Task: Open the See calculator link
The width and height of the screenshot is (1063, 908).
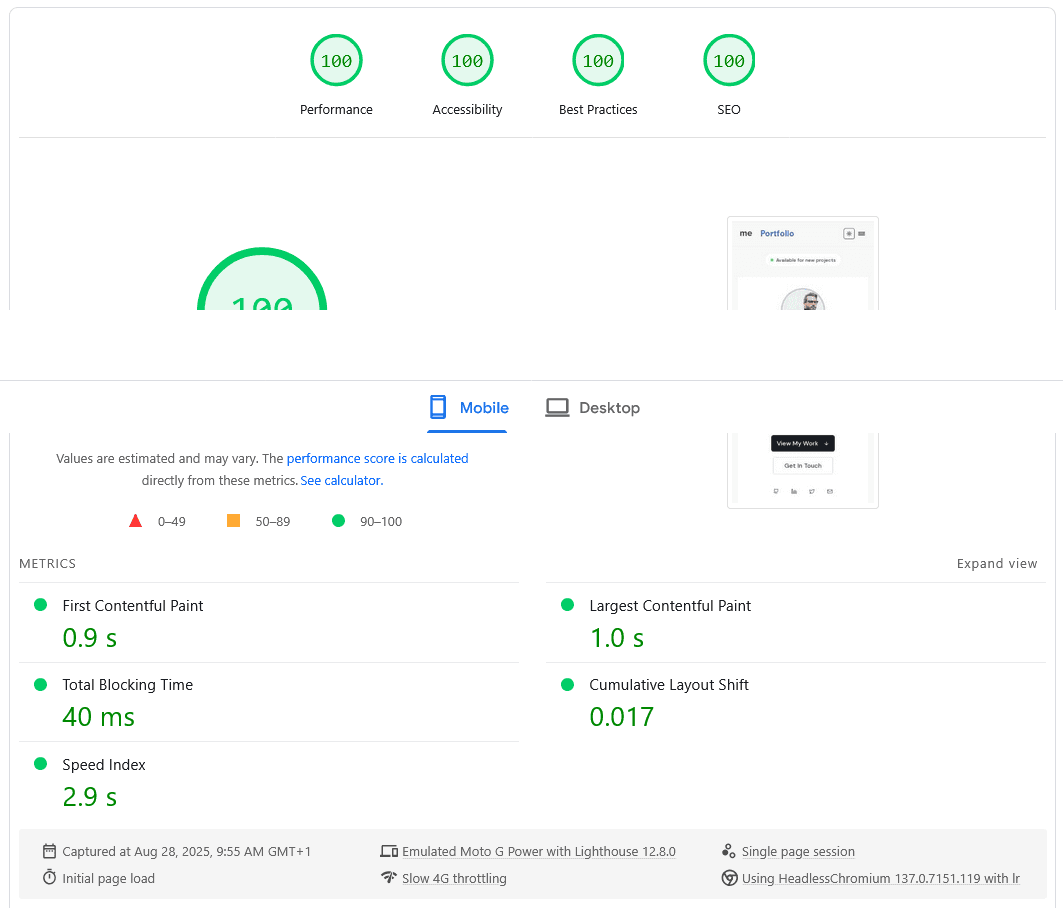Action: pos(341,481)
